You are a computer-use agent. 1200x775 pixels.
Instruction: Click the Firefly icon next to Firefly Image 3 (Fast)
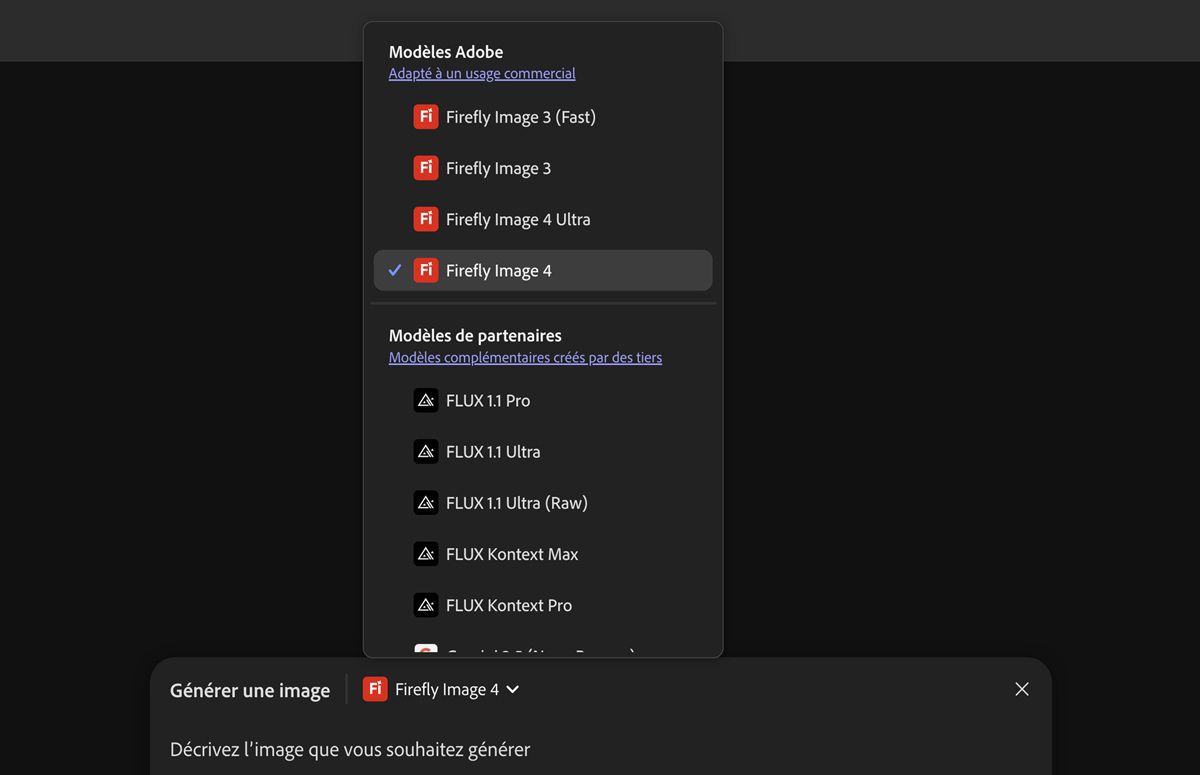coord(426,117)
